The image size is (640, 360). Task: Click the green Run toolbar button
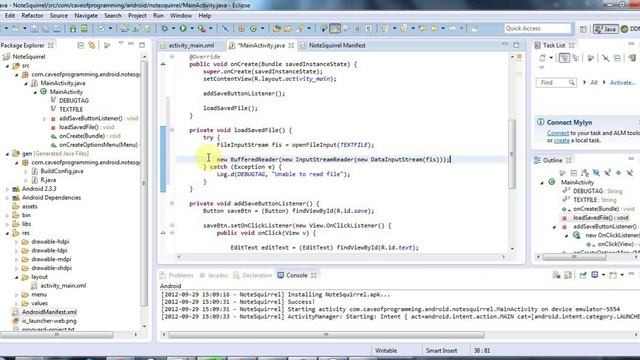(x=183, y=28)
